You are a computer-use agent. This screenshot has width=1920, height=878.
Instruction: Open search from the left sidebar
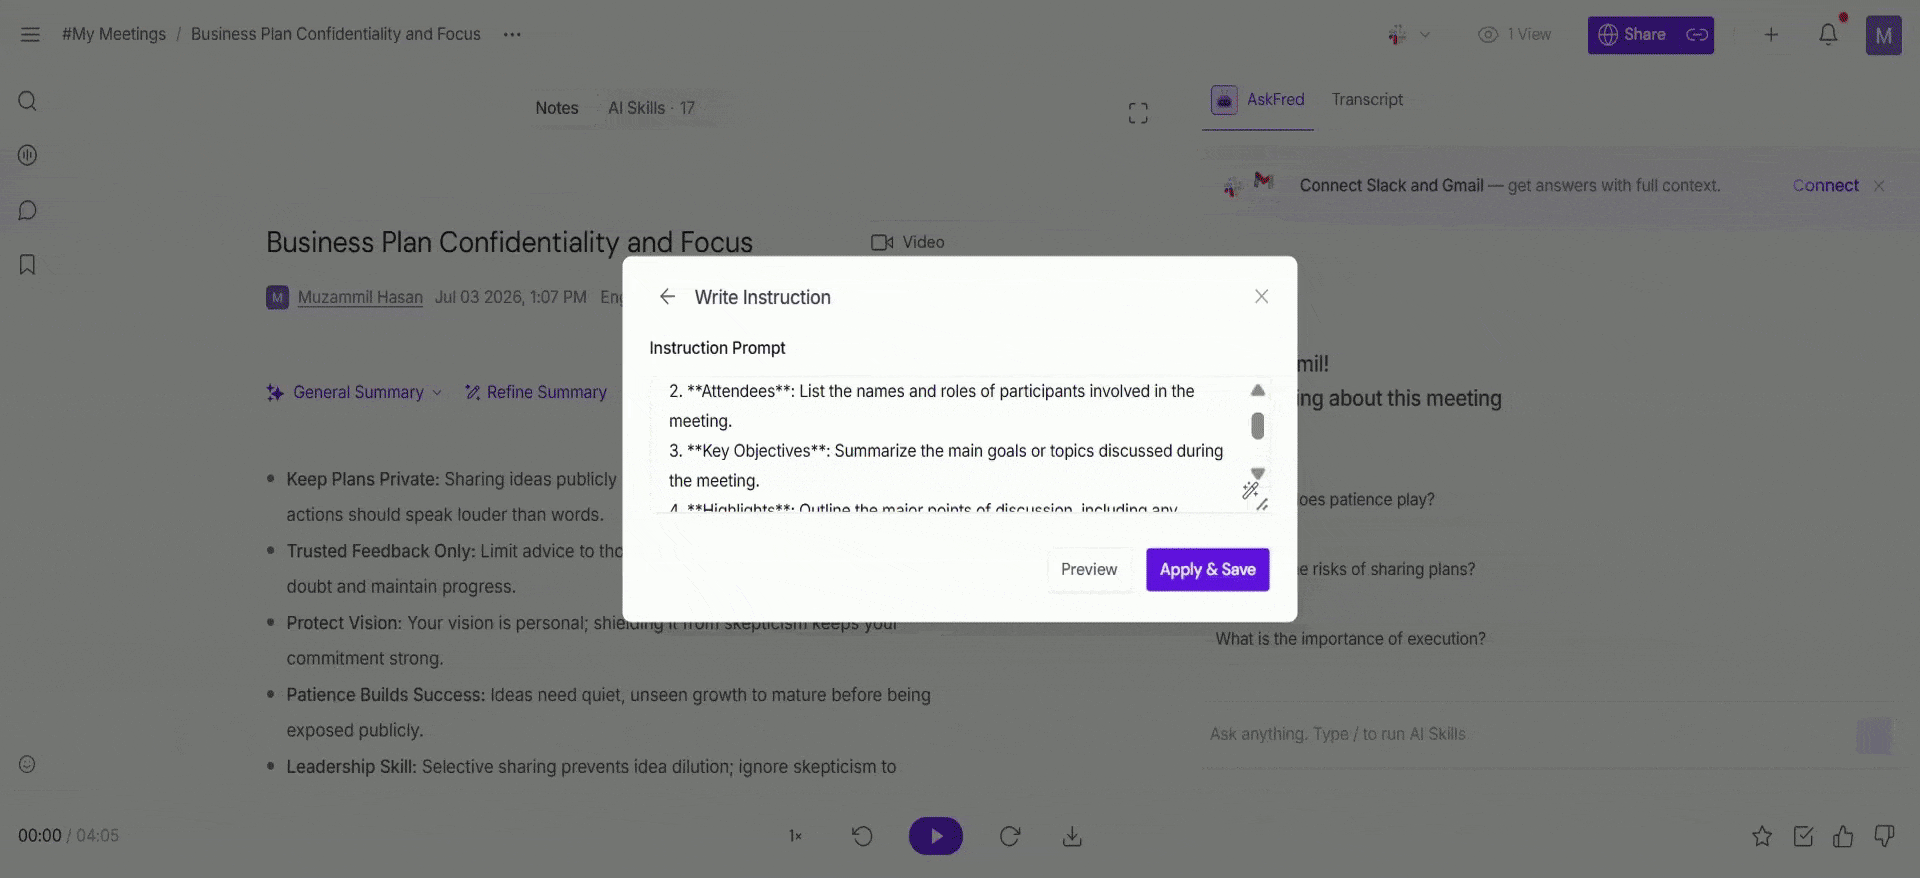pyautogui.click(x=28, y=101)
